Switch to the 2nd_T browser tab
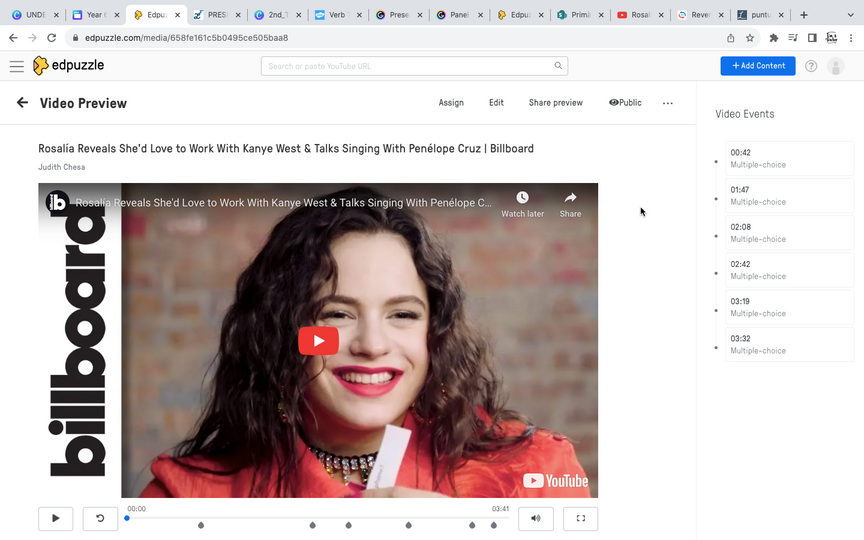 (278, 15)
